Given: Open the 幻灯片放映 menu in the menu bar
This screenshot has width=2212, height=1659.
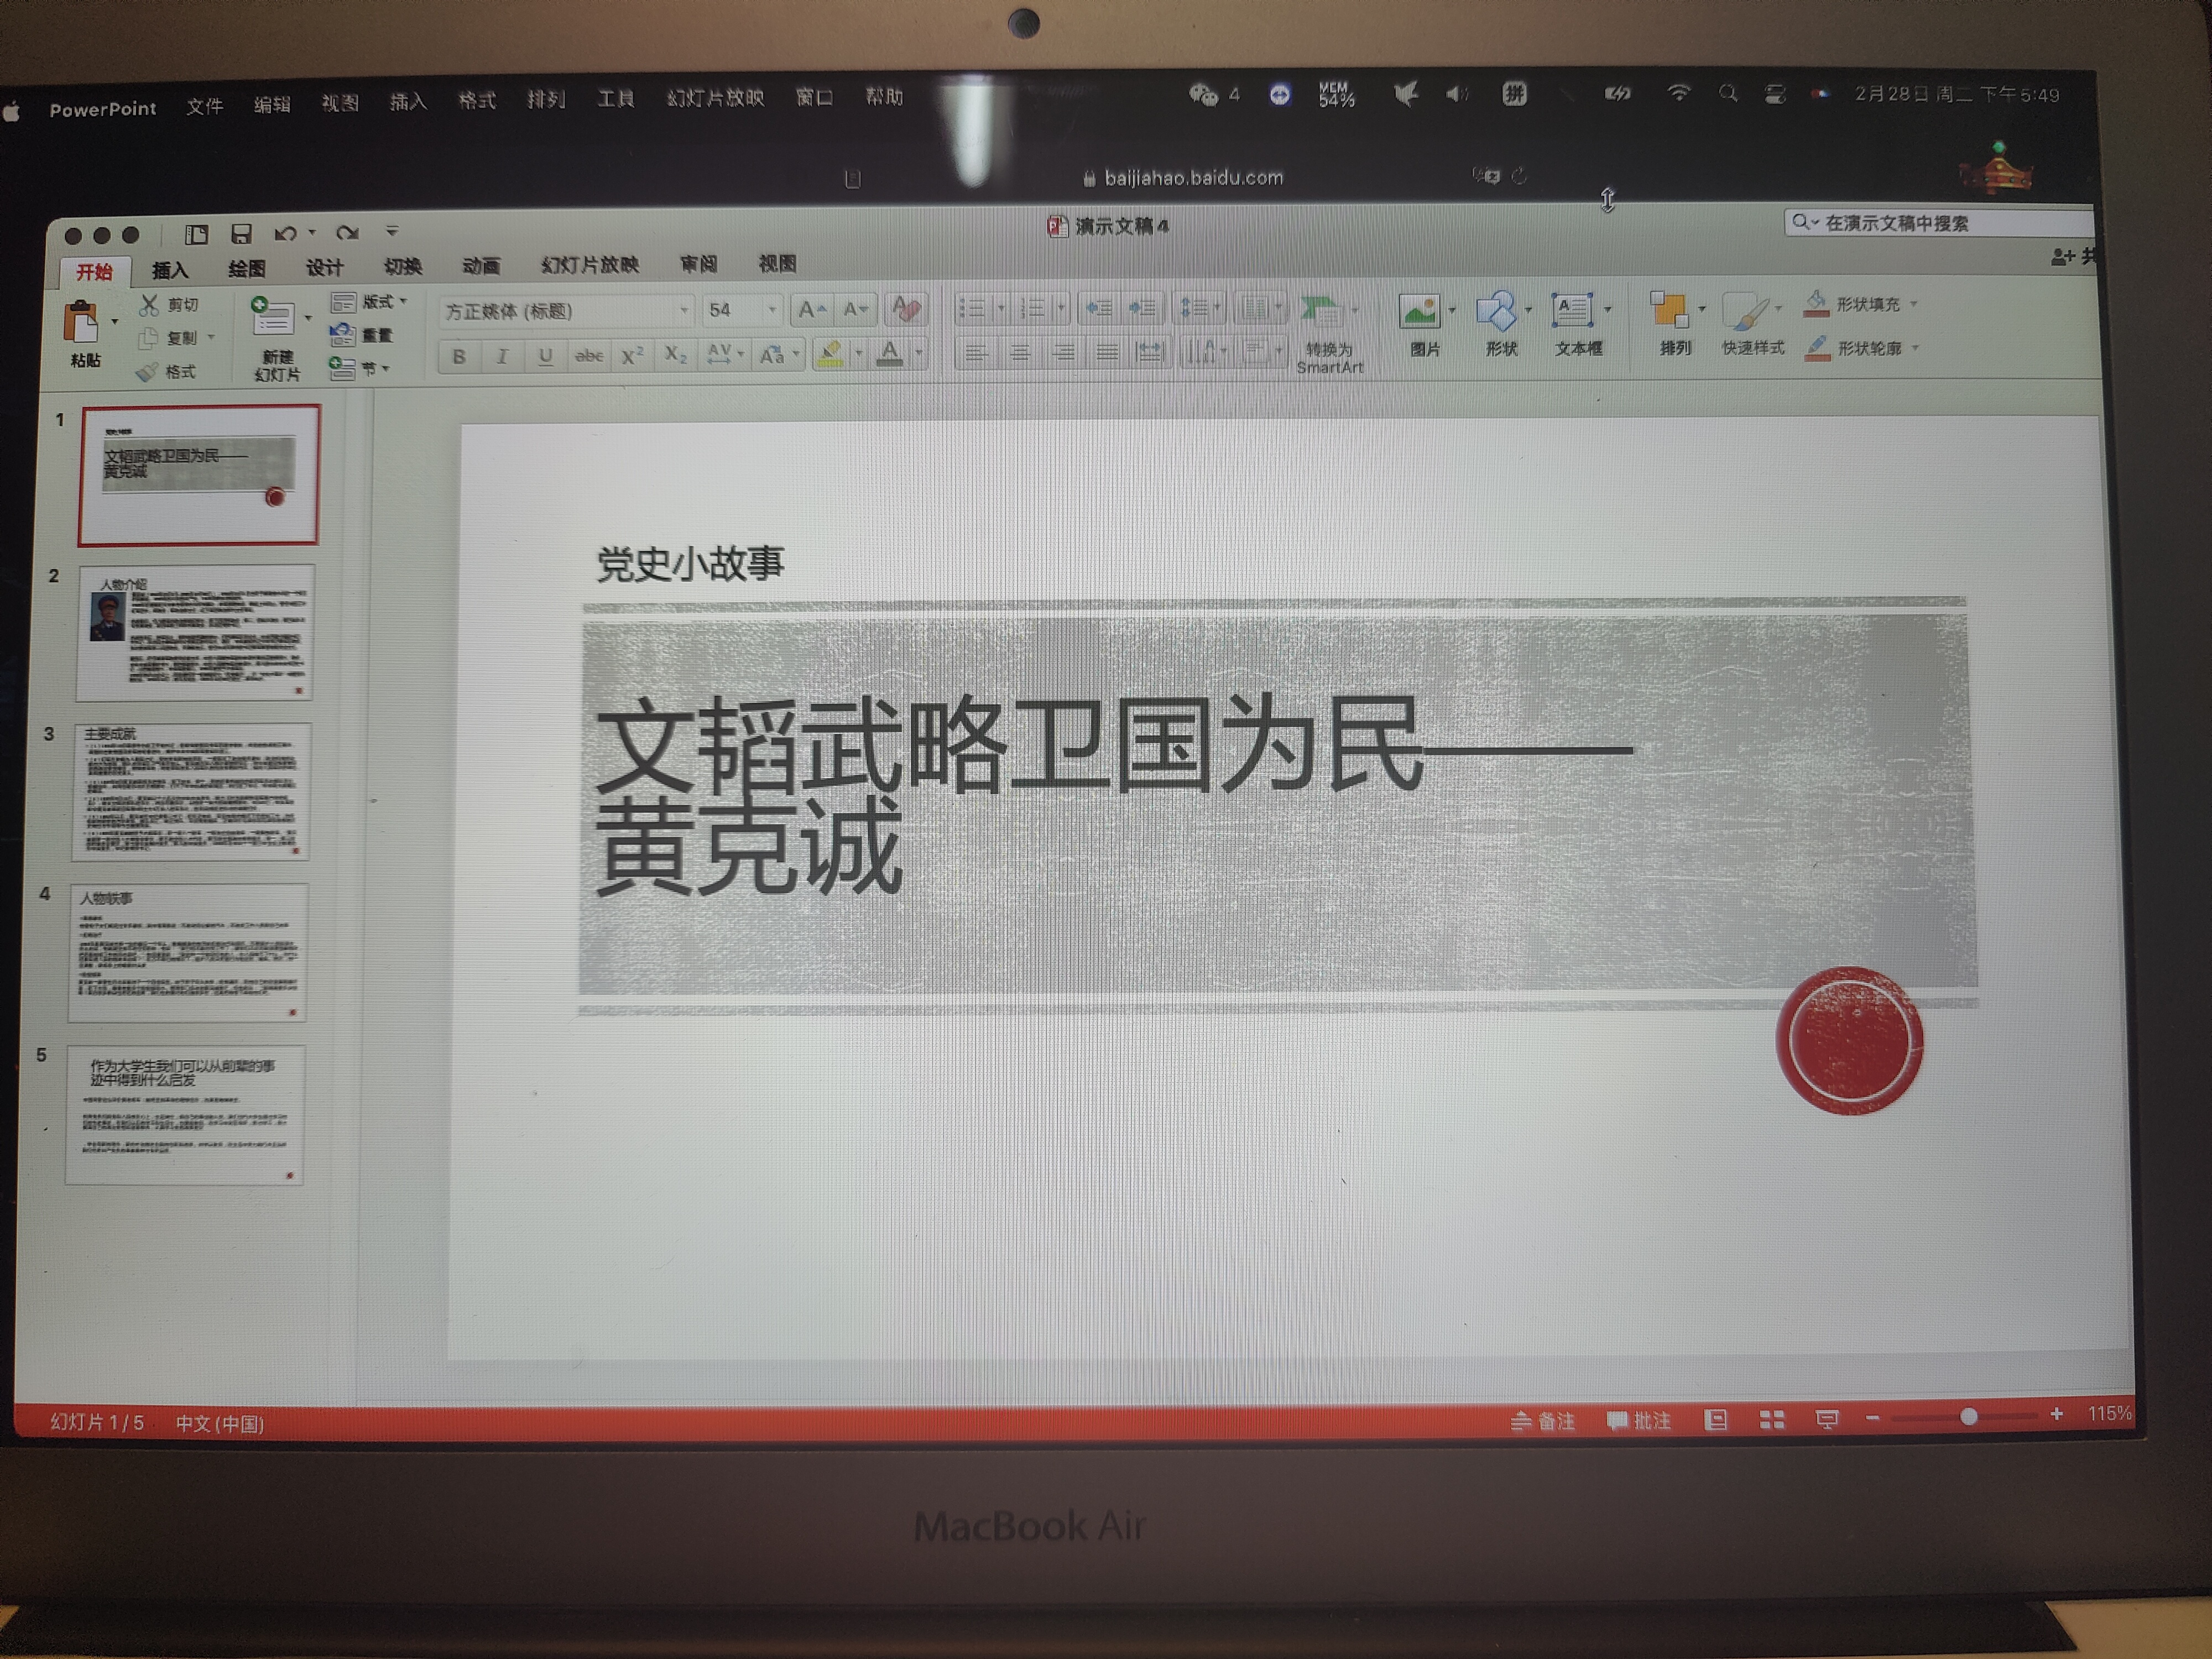Looking at the screenshot, I should [x=715, y=98].
